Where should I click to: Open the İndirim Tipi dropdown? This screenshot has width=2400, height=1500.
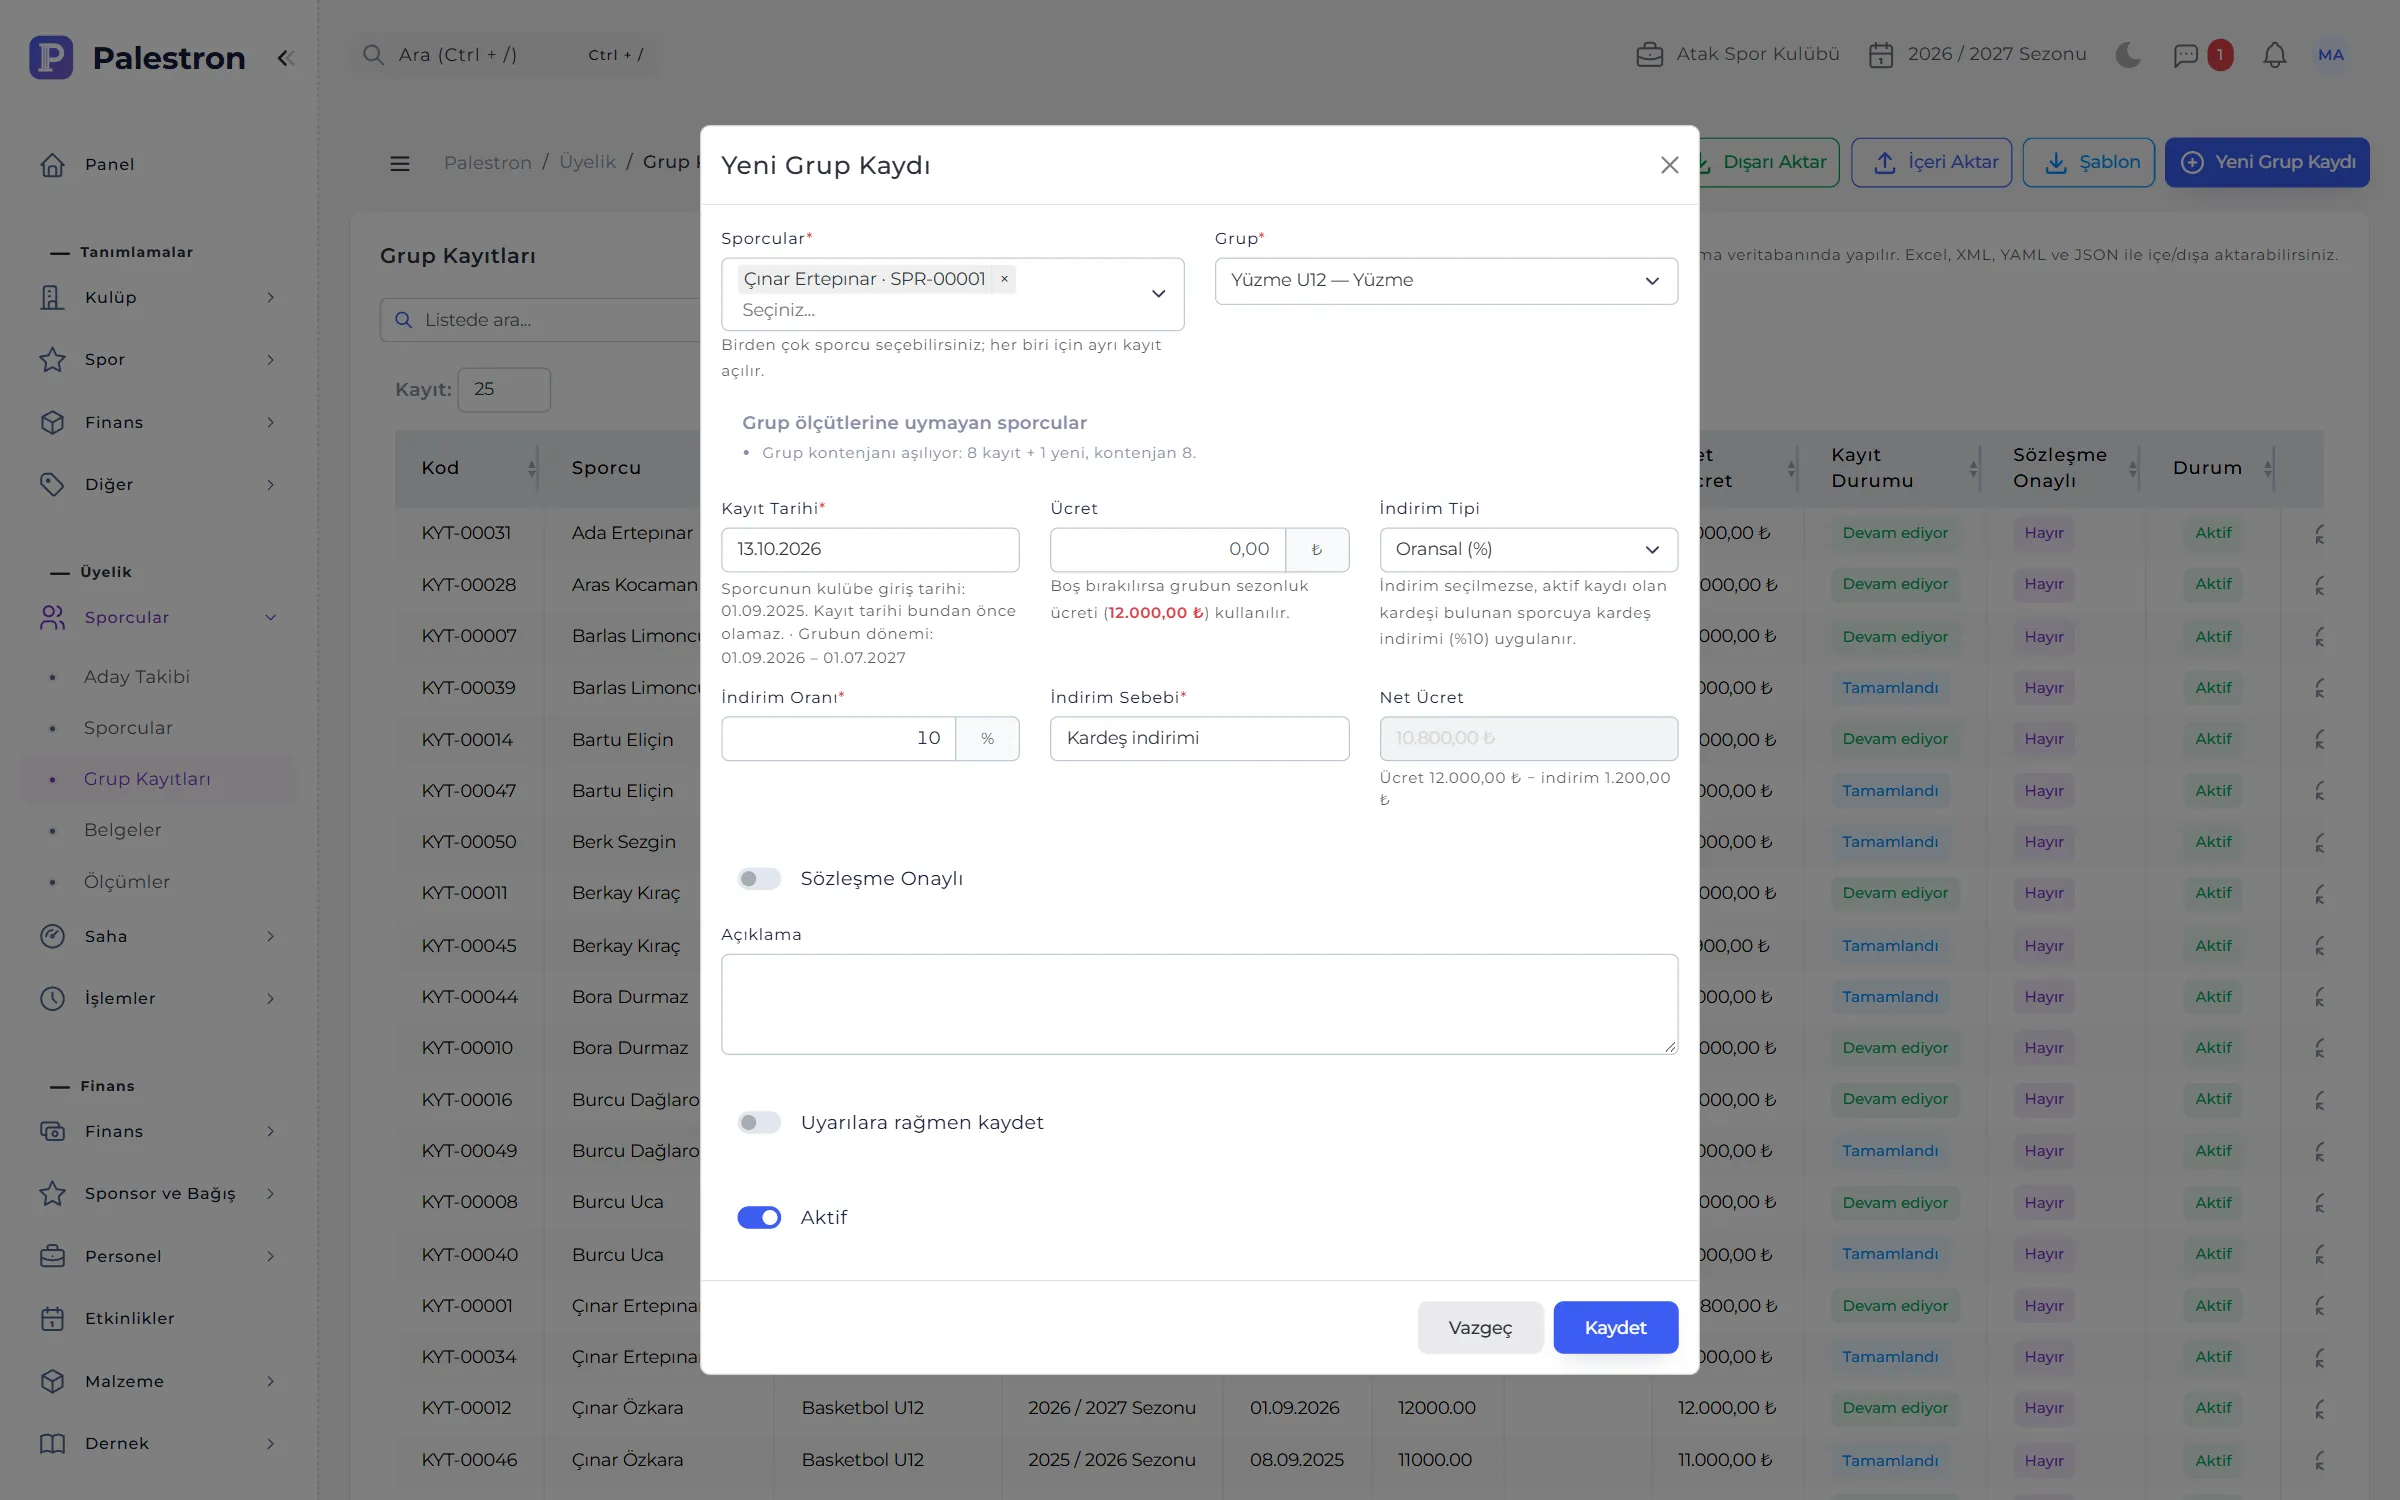pyautogui.click(x=1528, y=550)
